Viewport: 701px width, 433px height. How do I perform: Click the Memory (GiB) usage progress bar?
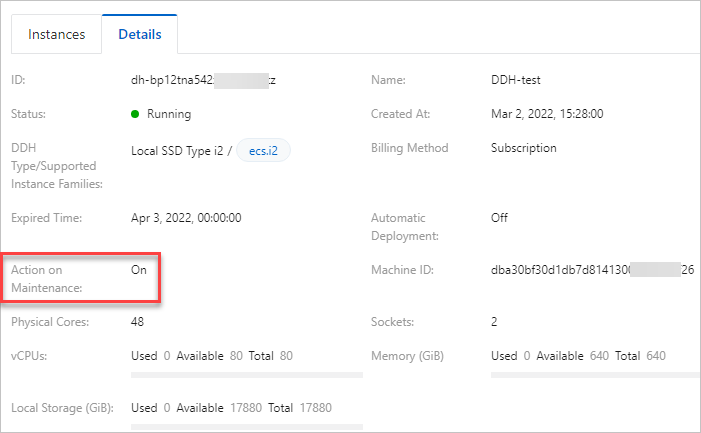595,375
